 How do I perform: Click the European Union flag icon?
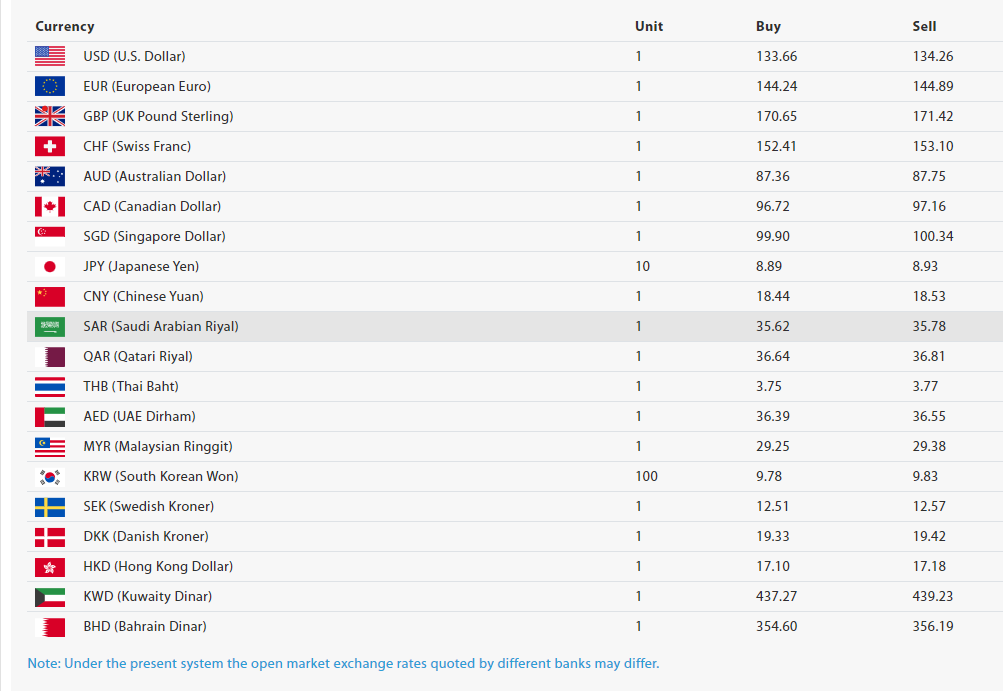tap(50, 86)
